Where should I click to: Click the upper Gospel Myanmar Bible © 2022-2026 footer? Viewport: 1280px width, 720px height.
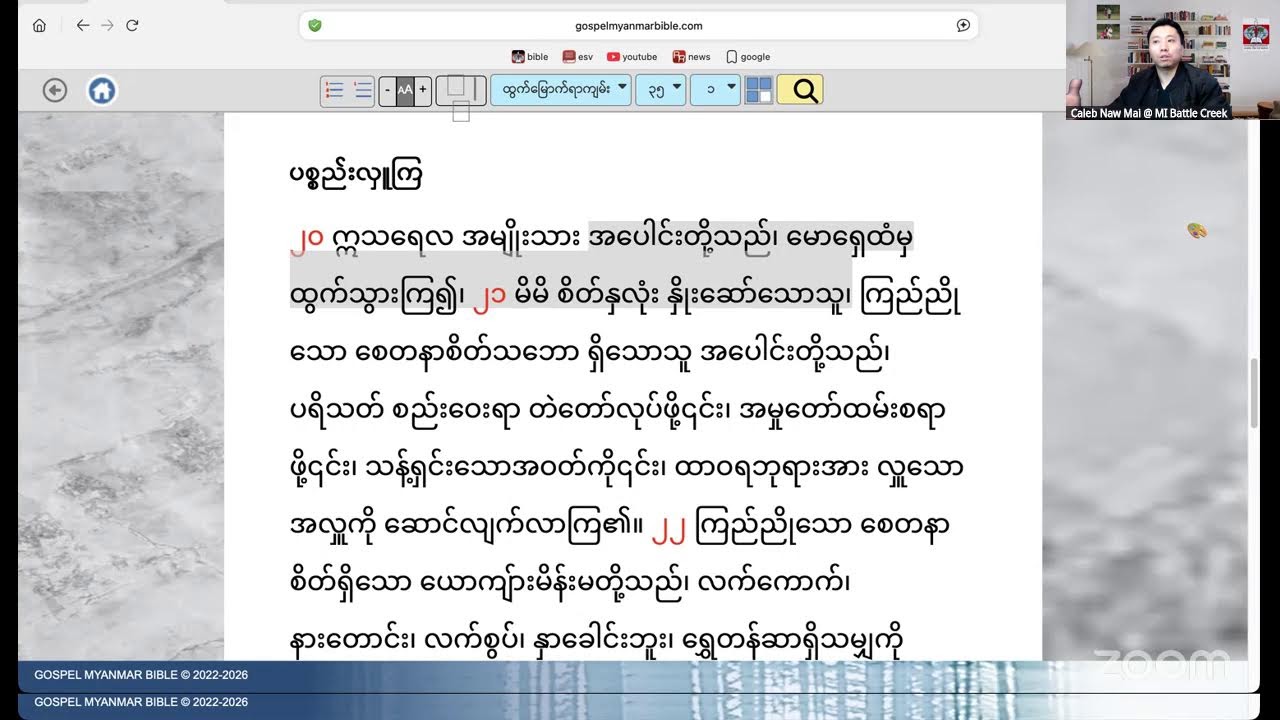tap(141, 675)
